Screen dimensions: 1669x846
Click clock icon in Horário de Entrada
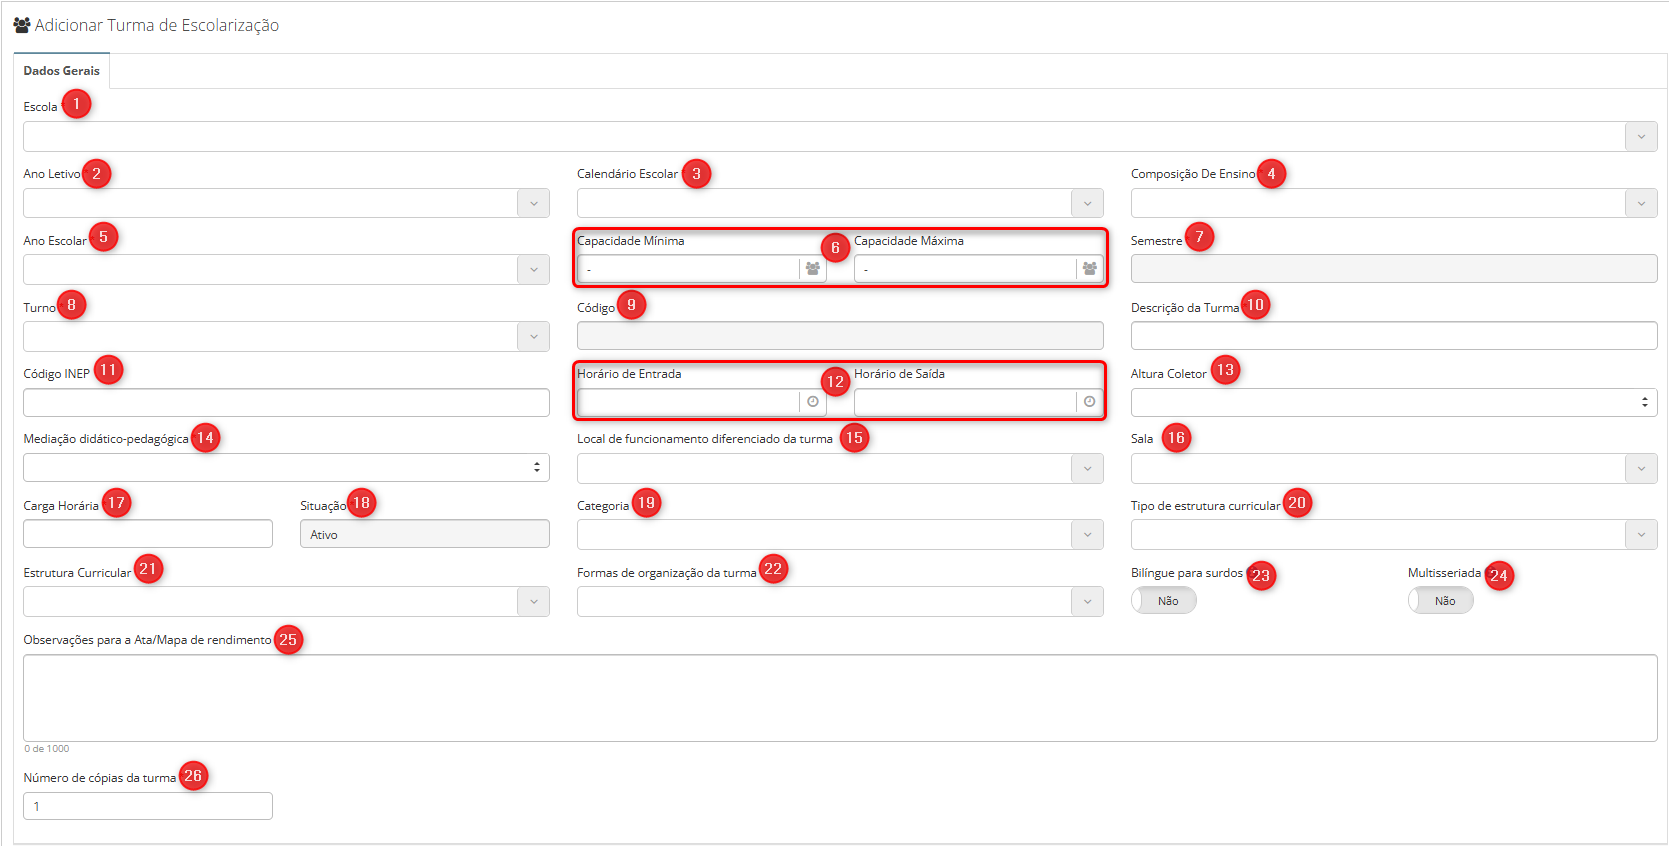[813, 402]
